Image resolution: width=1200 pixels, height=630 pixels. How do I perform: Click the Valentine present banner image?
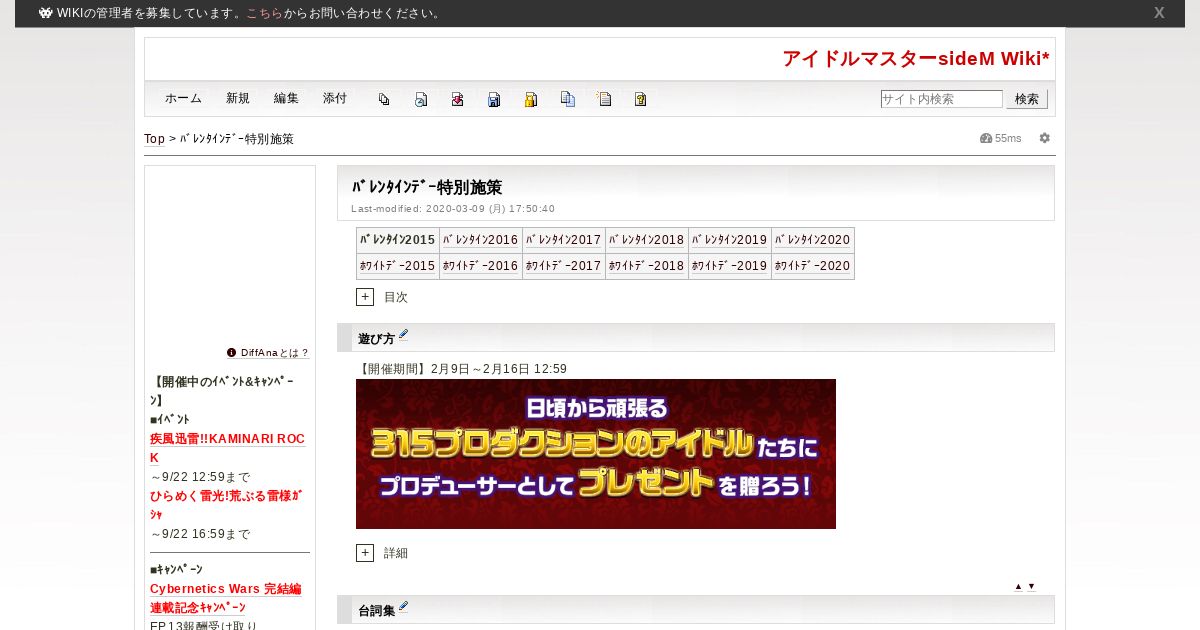pyautogui.click(x=596, y=454)
